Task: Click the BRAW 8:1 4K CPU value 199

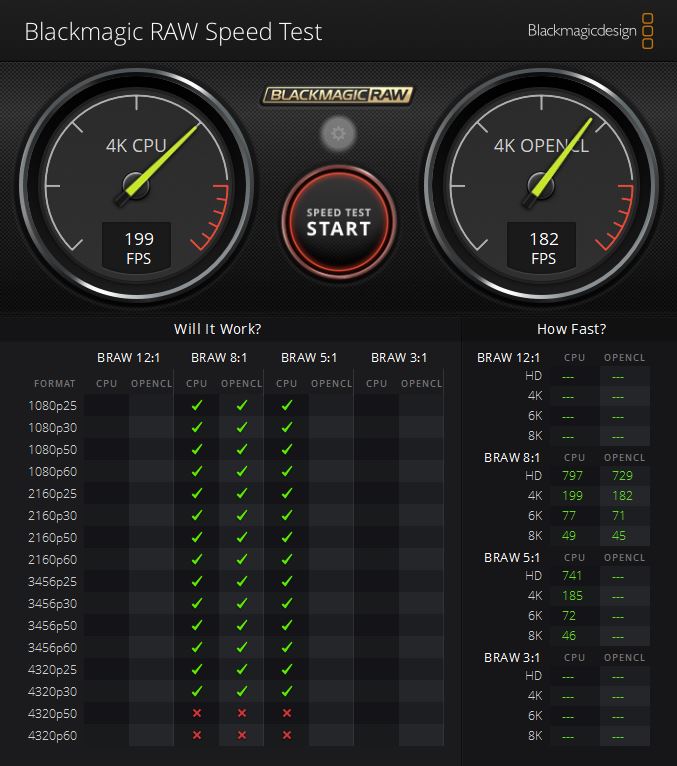Action: pyautogui.click(x=572, y=495)
